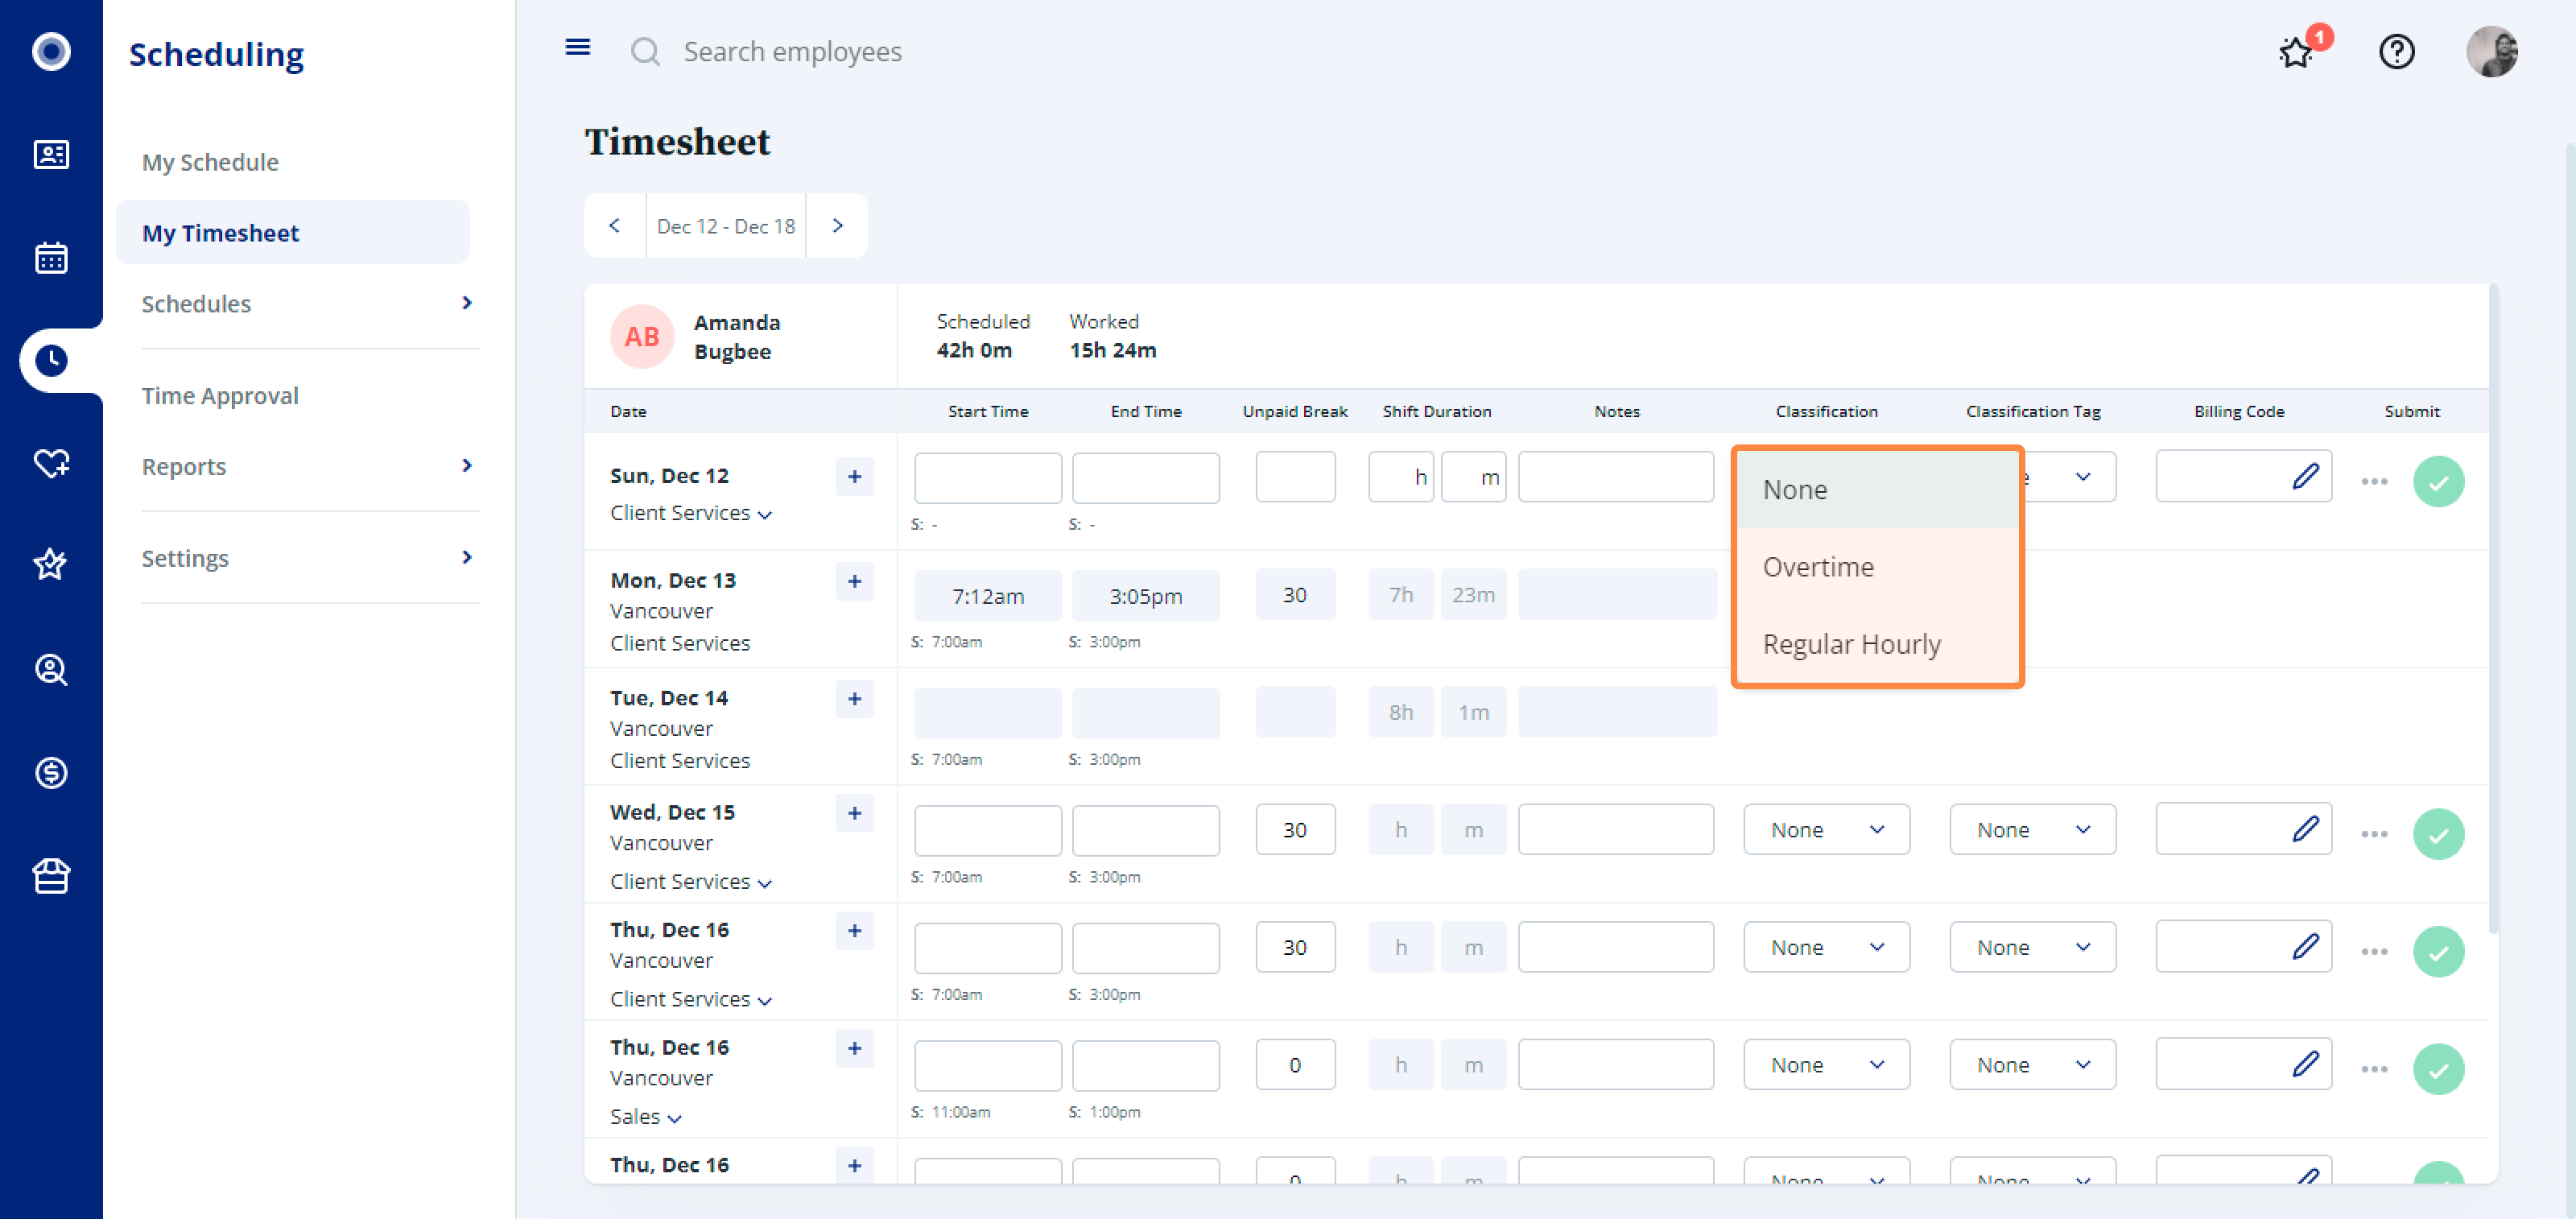Open more options dots for Wed, Dec 15
The image size is (2576, 1219).
[x=2374, y=834]
